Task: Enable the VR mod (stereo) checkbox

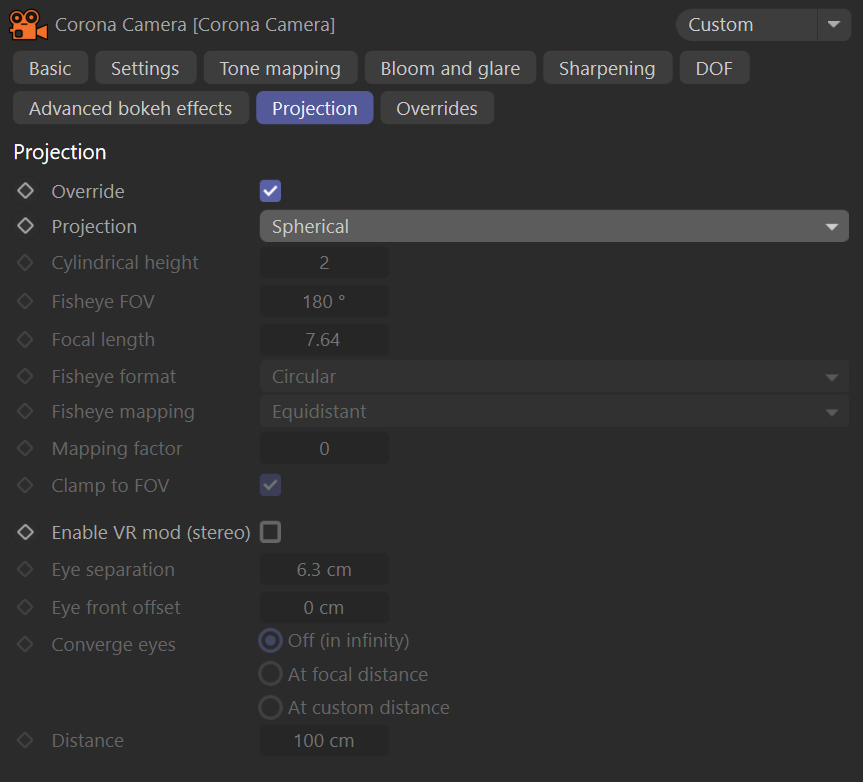Action: (270, 532)
